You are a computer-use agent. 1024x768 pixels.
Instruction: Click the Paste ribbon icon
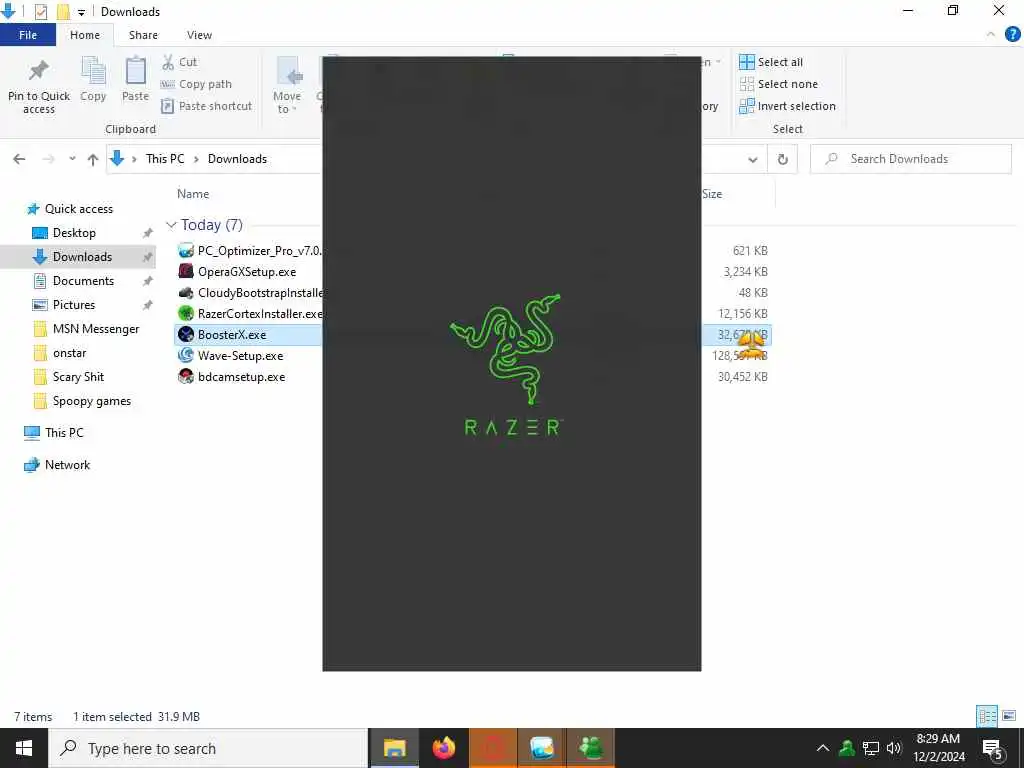(135, 71)
